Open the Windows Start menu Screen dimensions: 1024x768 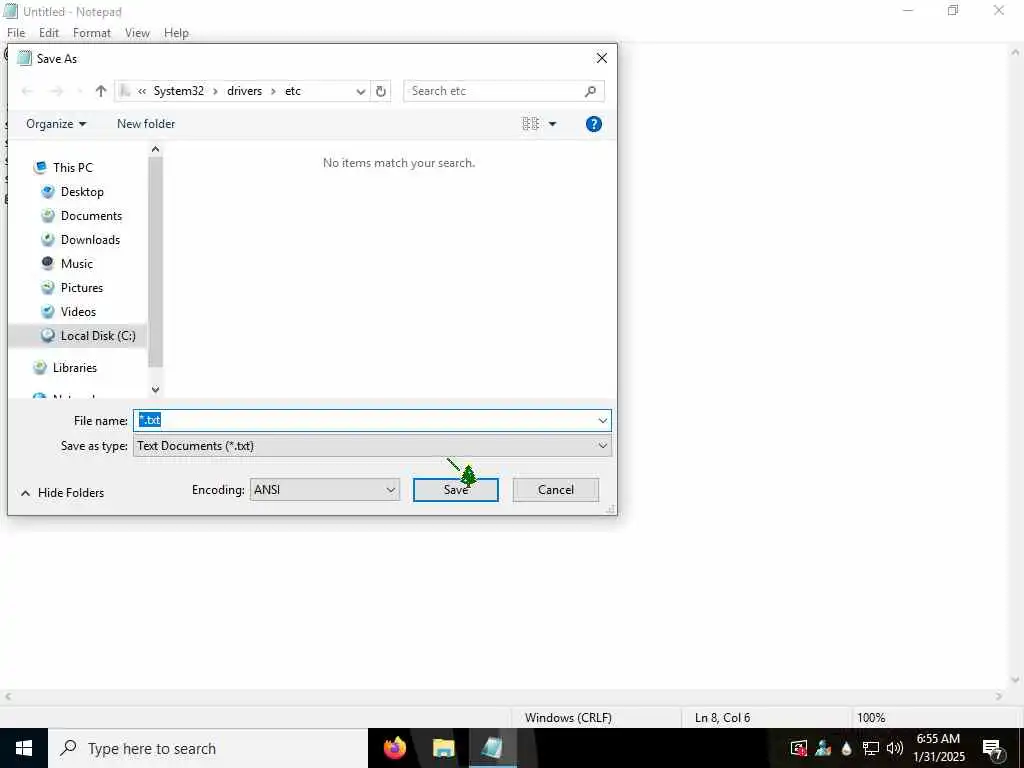click(x=24, y=748)
